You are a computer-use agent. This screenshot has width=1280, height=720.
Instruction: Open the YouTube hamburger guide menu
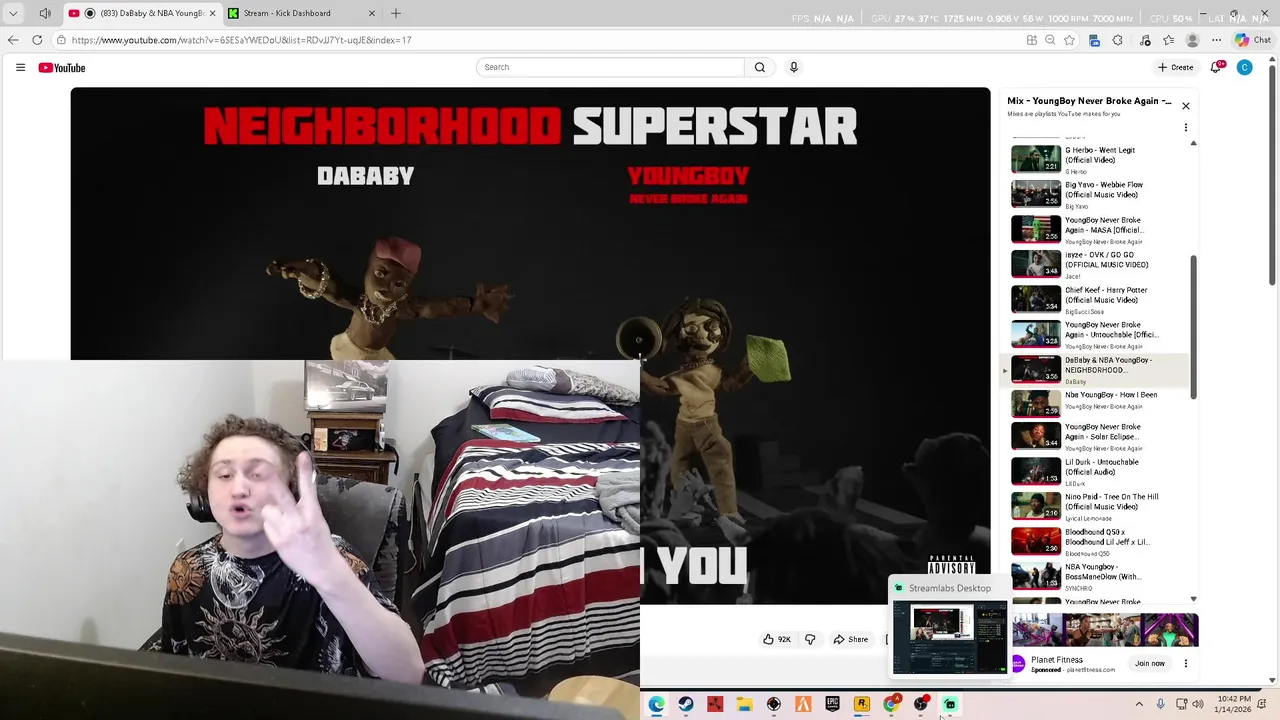[x=20, y=67]
